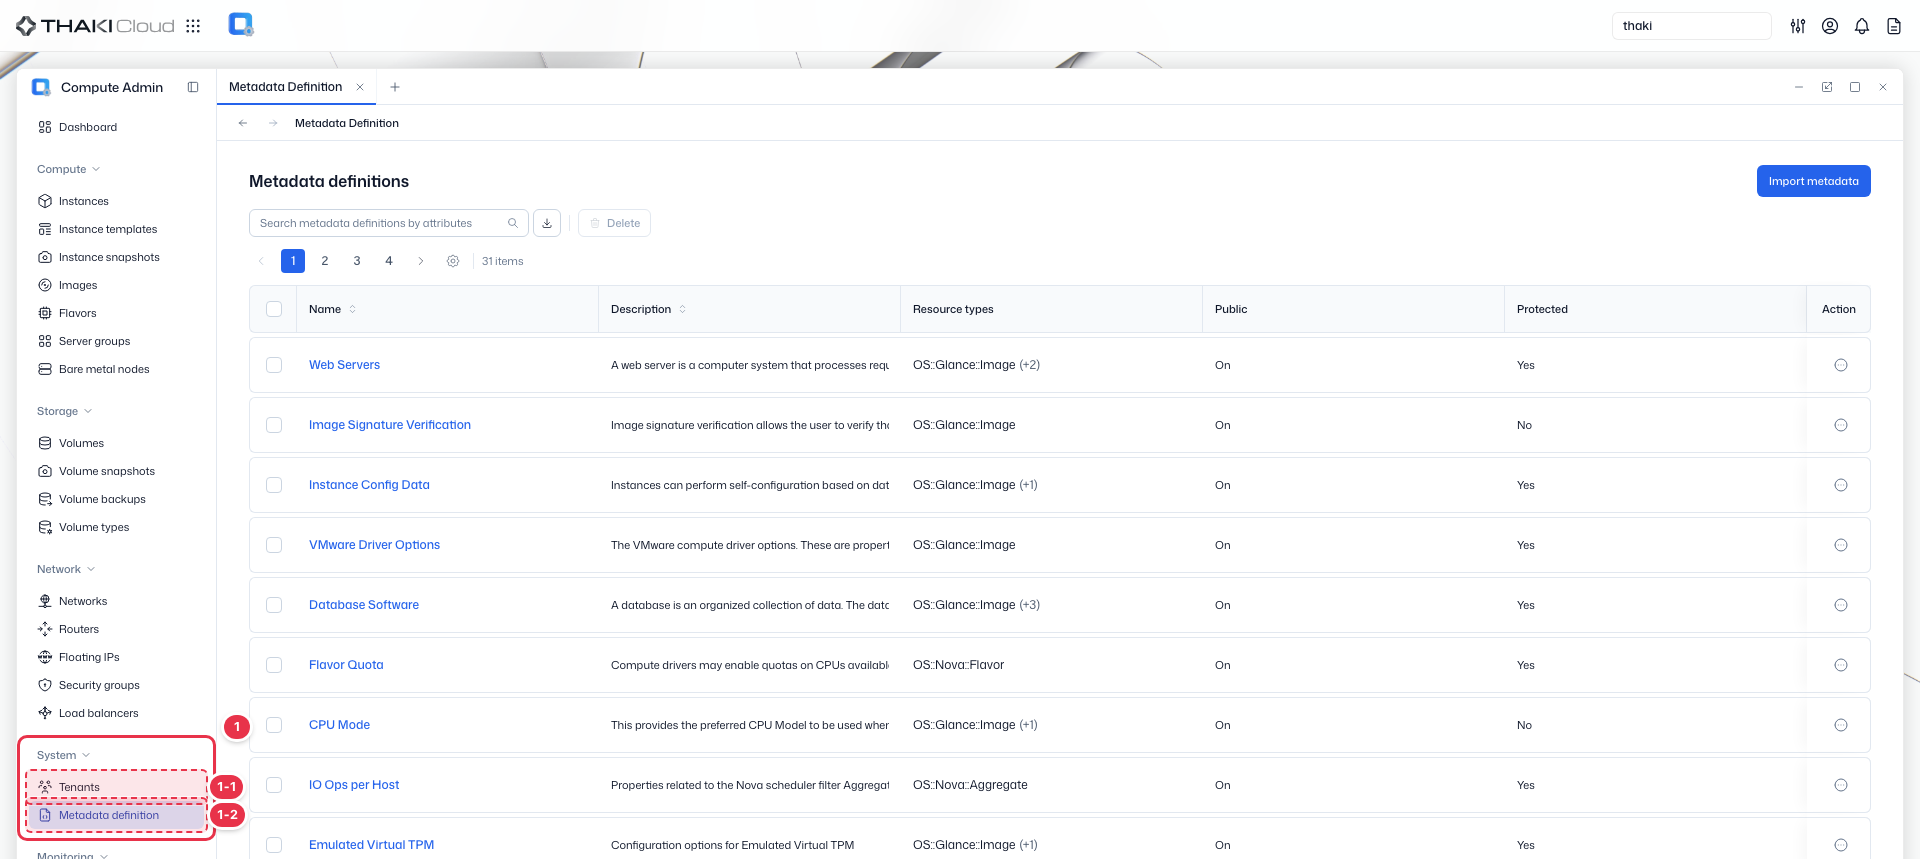The height and width of the screenshot is (859, 1920).
Task: Go to next page arrow in pagination
Action: point(421,261)
